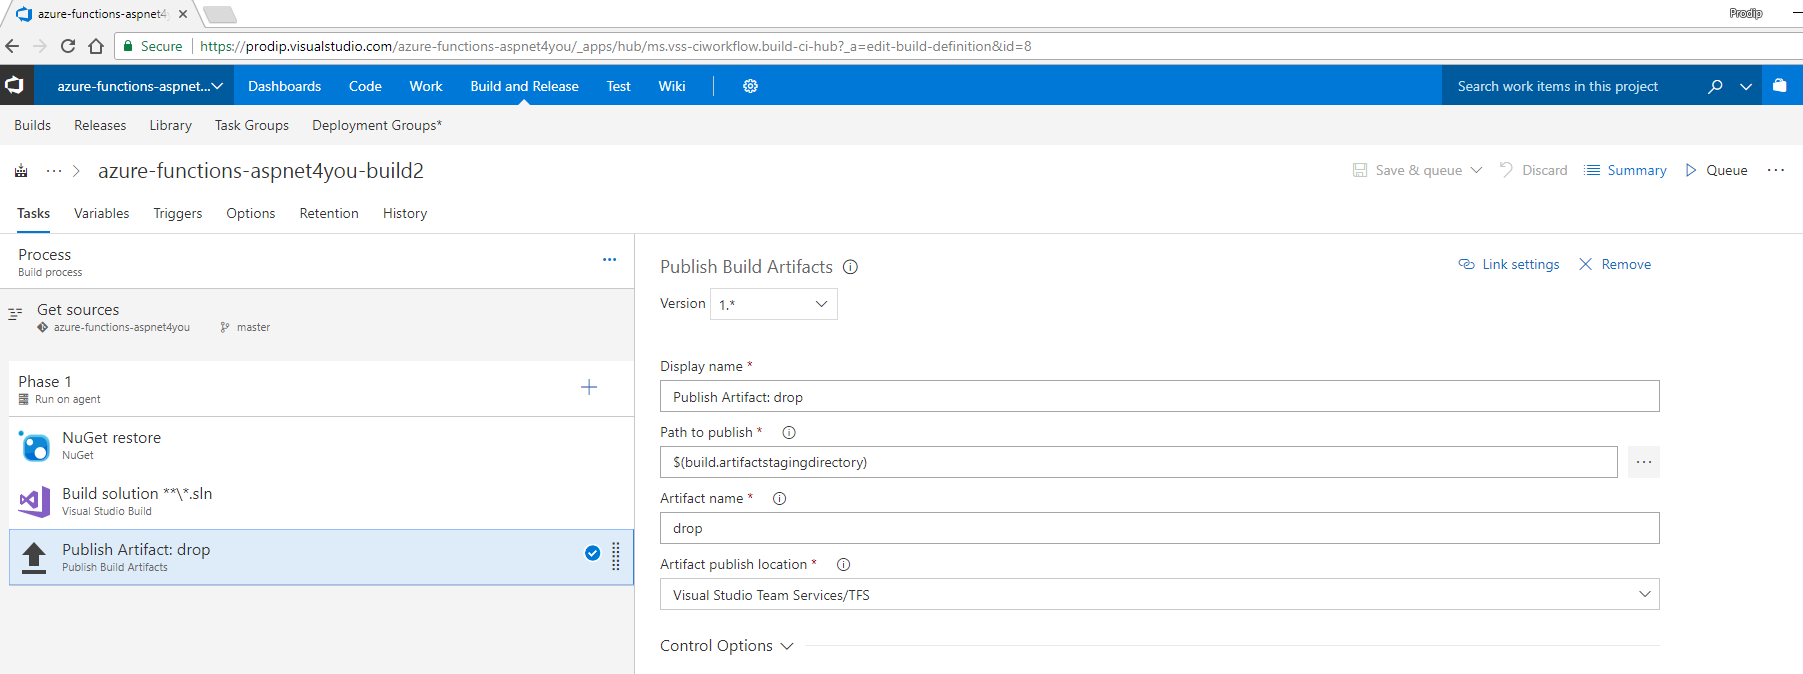Click drag handle on Publish Artifact task
This screenshot has width=1803, height=674.
(616, 556)
